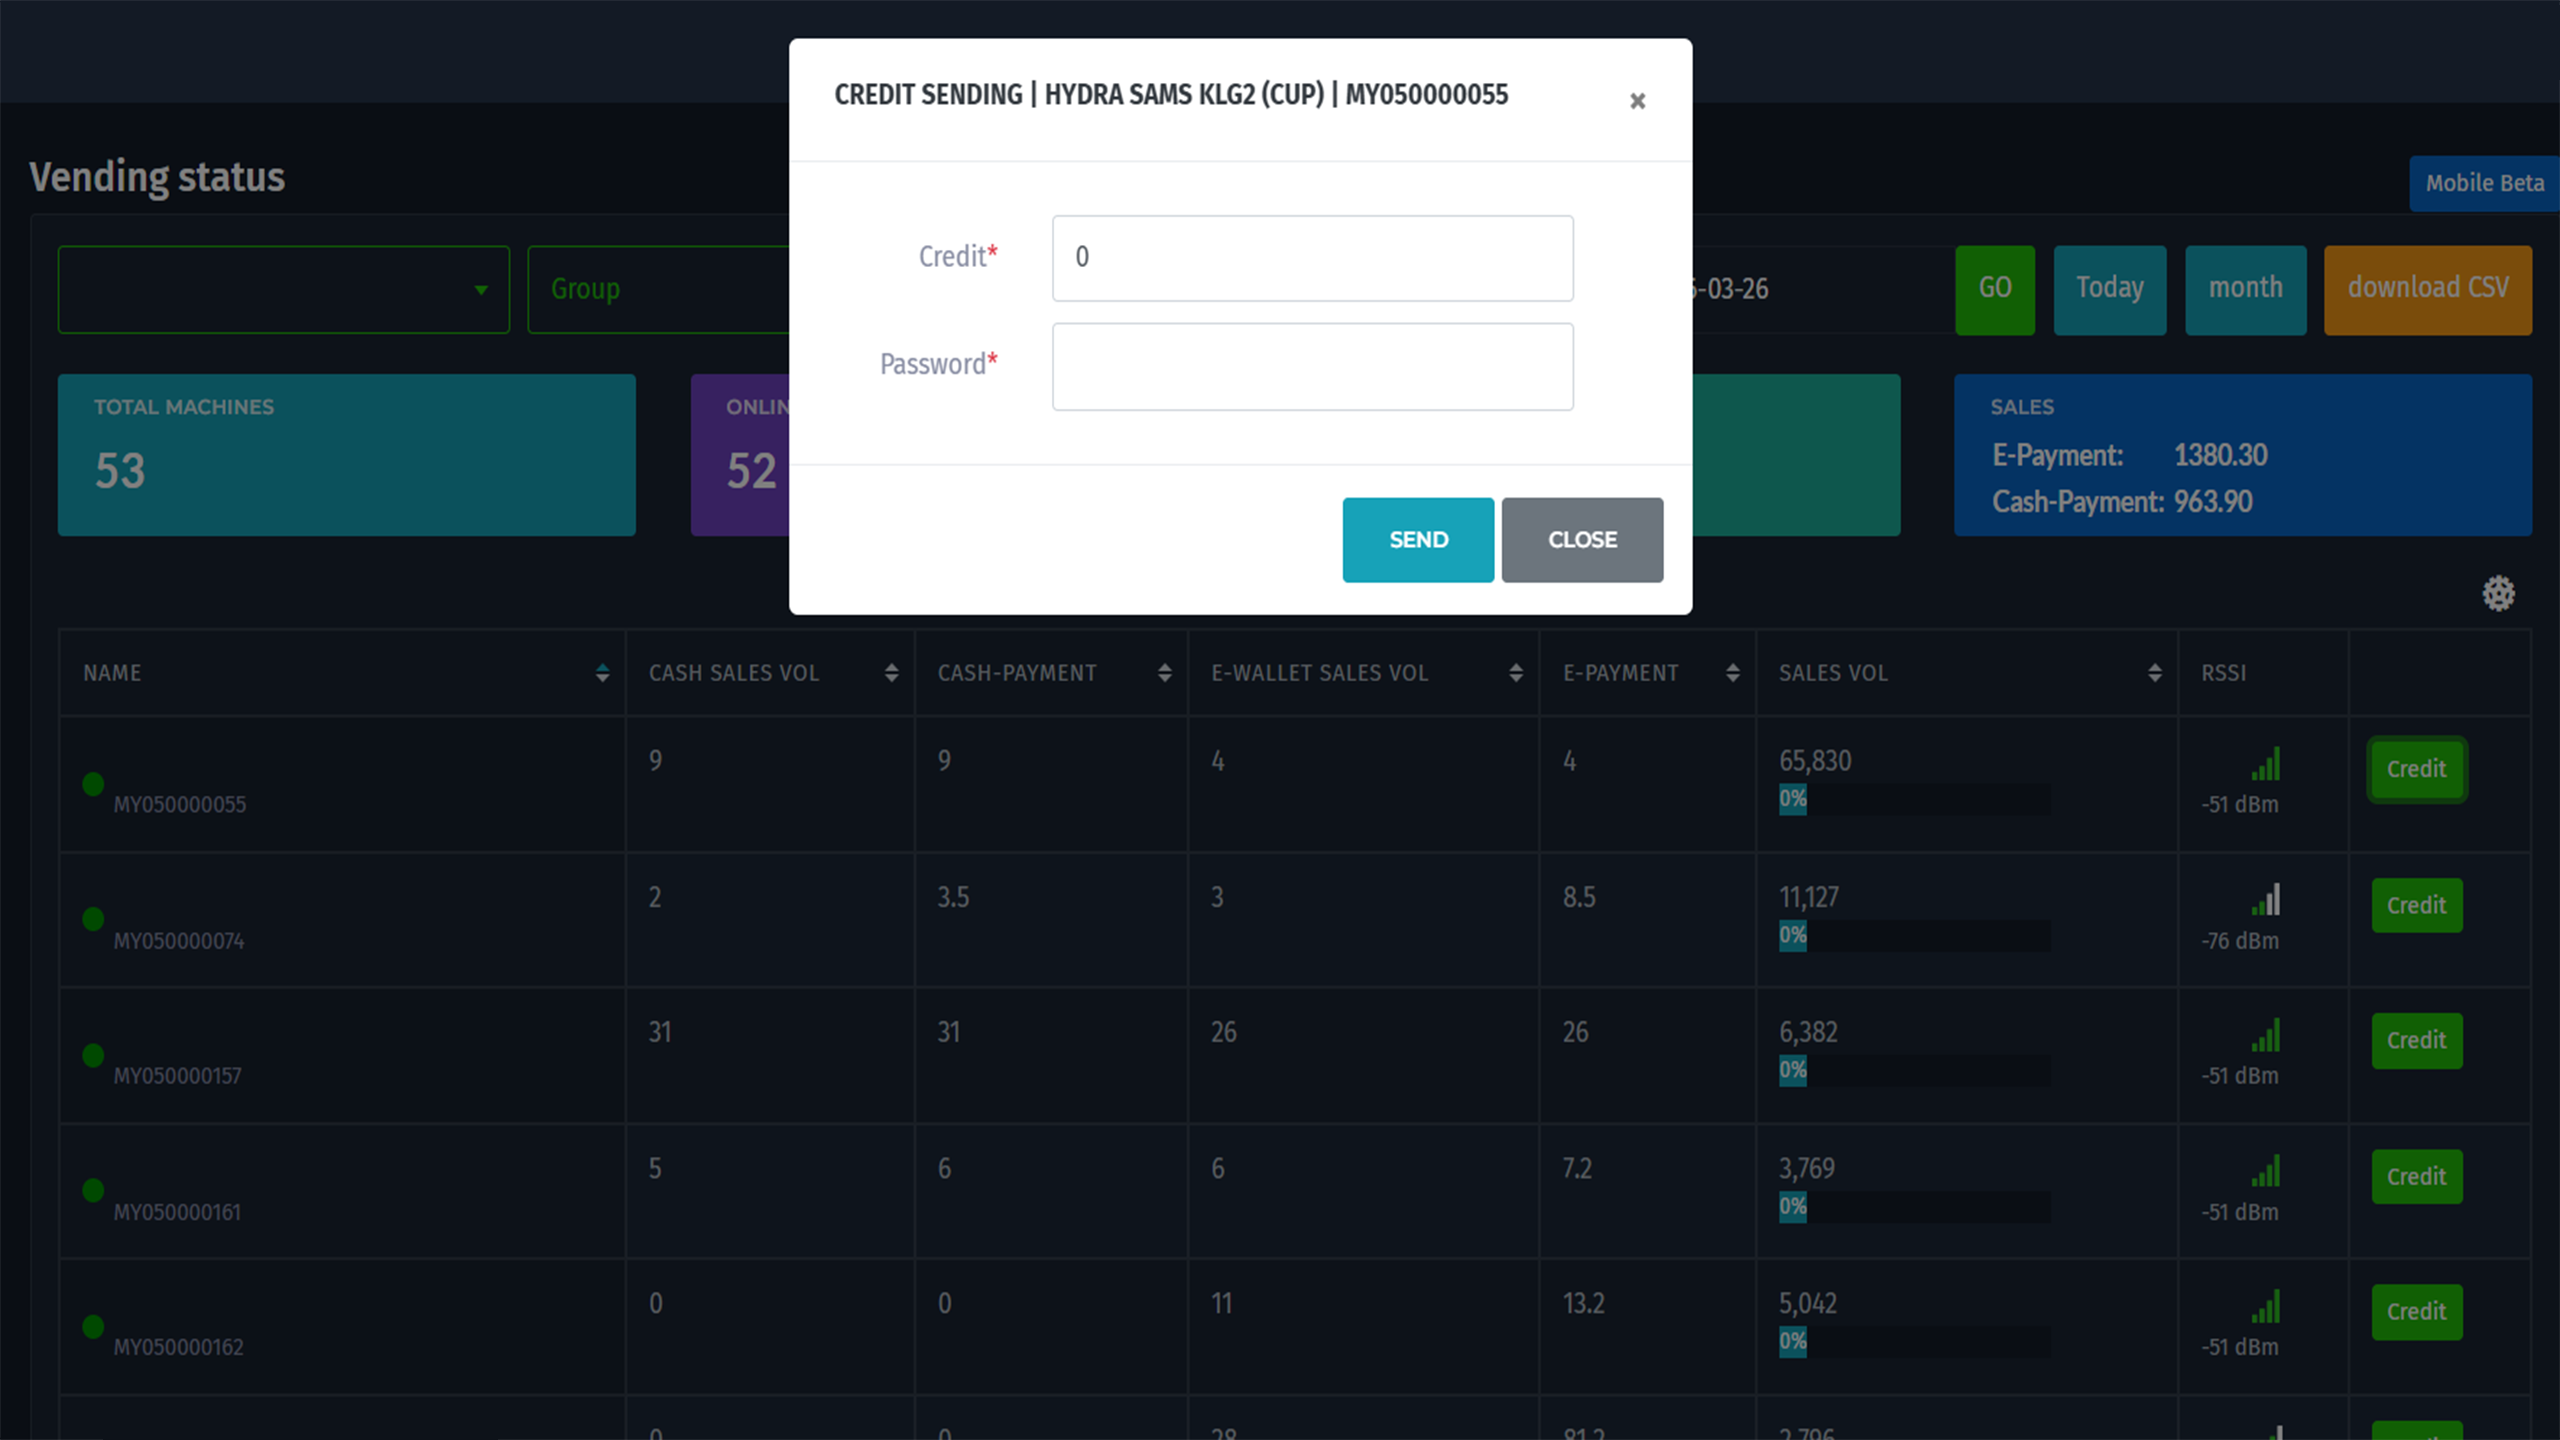
Task: Click the SALES summary card
Action: point(2243,455)
